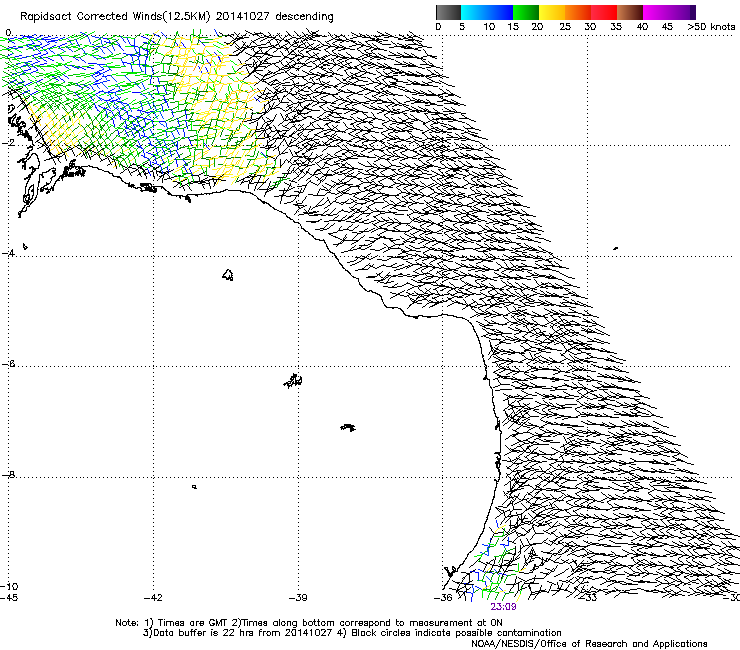The image size is (740, 650).
Task: Click the '20141027' date in the title
Action: tap(243, 16)
